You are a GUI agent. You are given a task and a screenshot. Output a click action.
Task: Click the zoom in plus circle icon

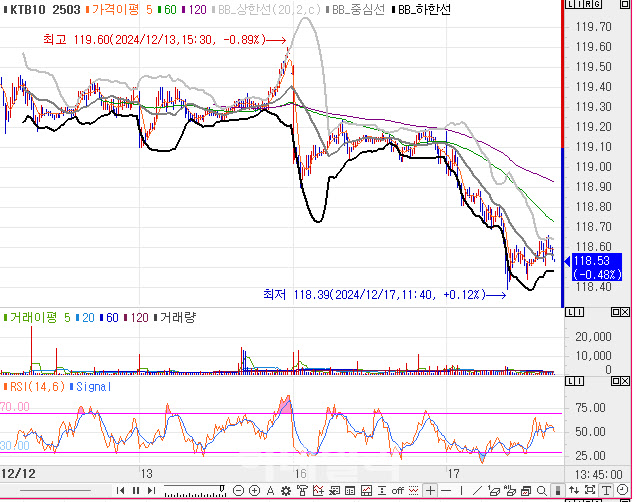point(255,490)
